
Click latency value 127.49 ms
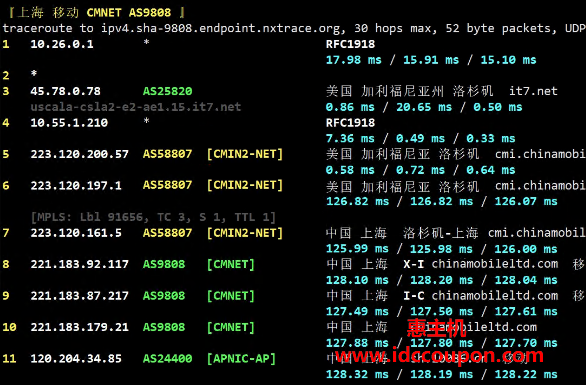357,311
